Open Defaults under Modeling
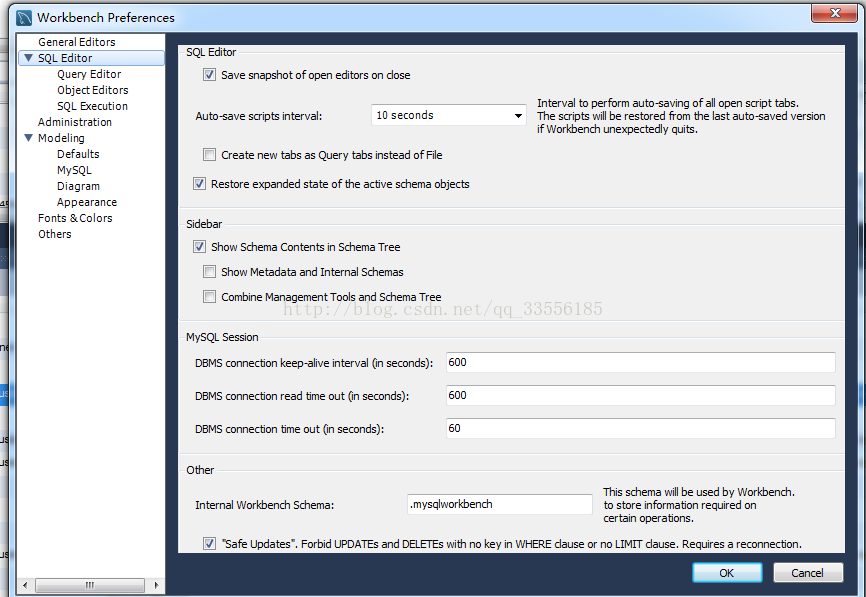Viewport: 866px width, 597px height. pyautogui.click(x=78, y=154)
